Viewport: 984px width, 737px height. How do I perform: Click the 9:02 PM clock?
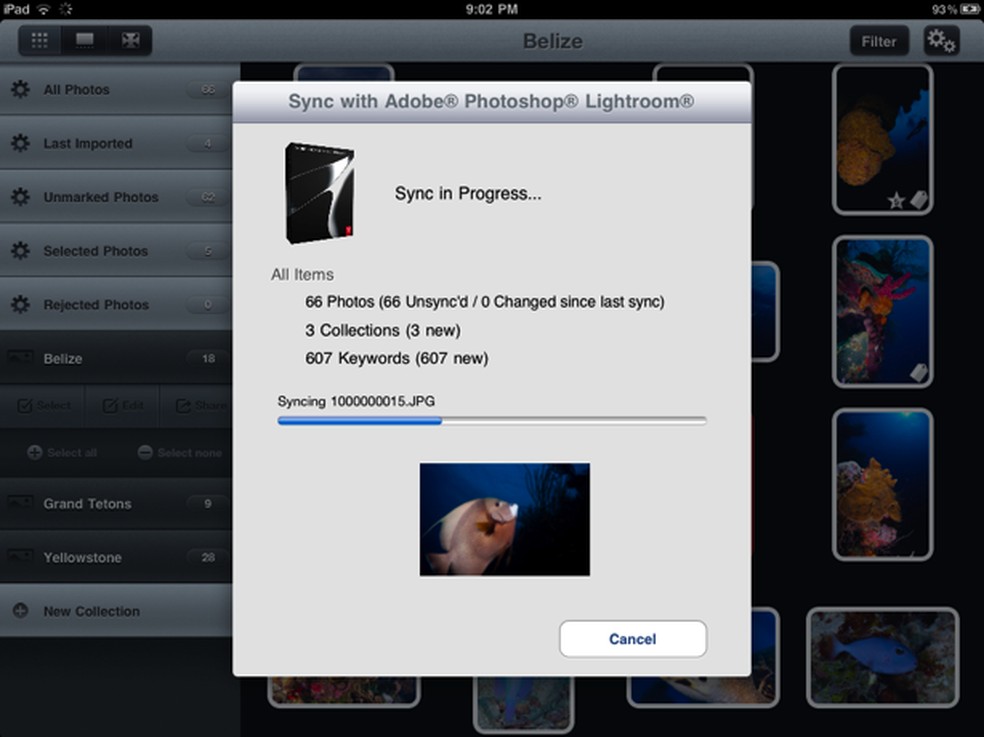click(x=492, y=9)
